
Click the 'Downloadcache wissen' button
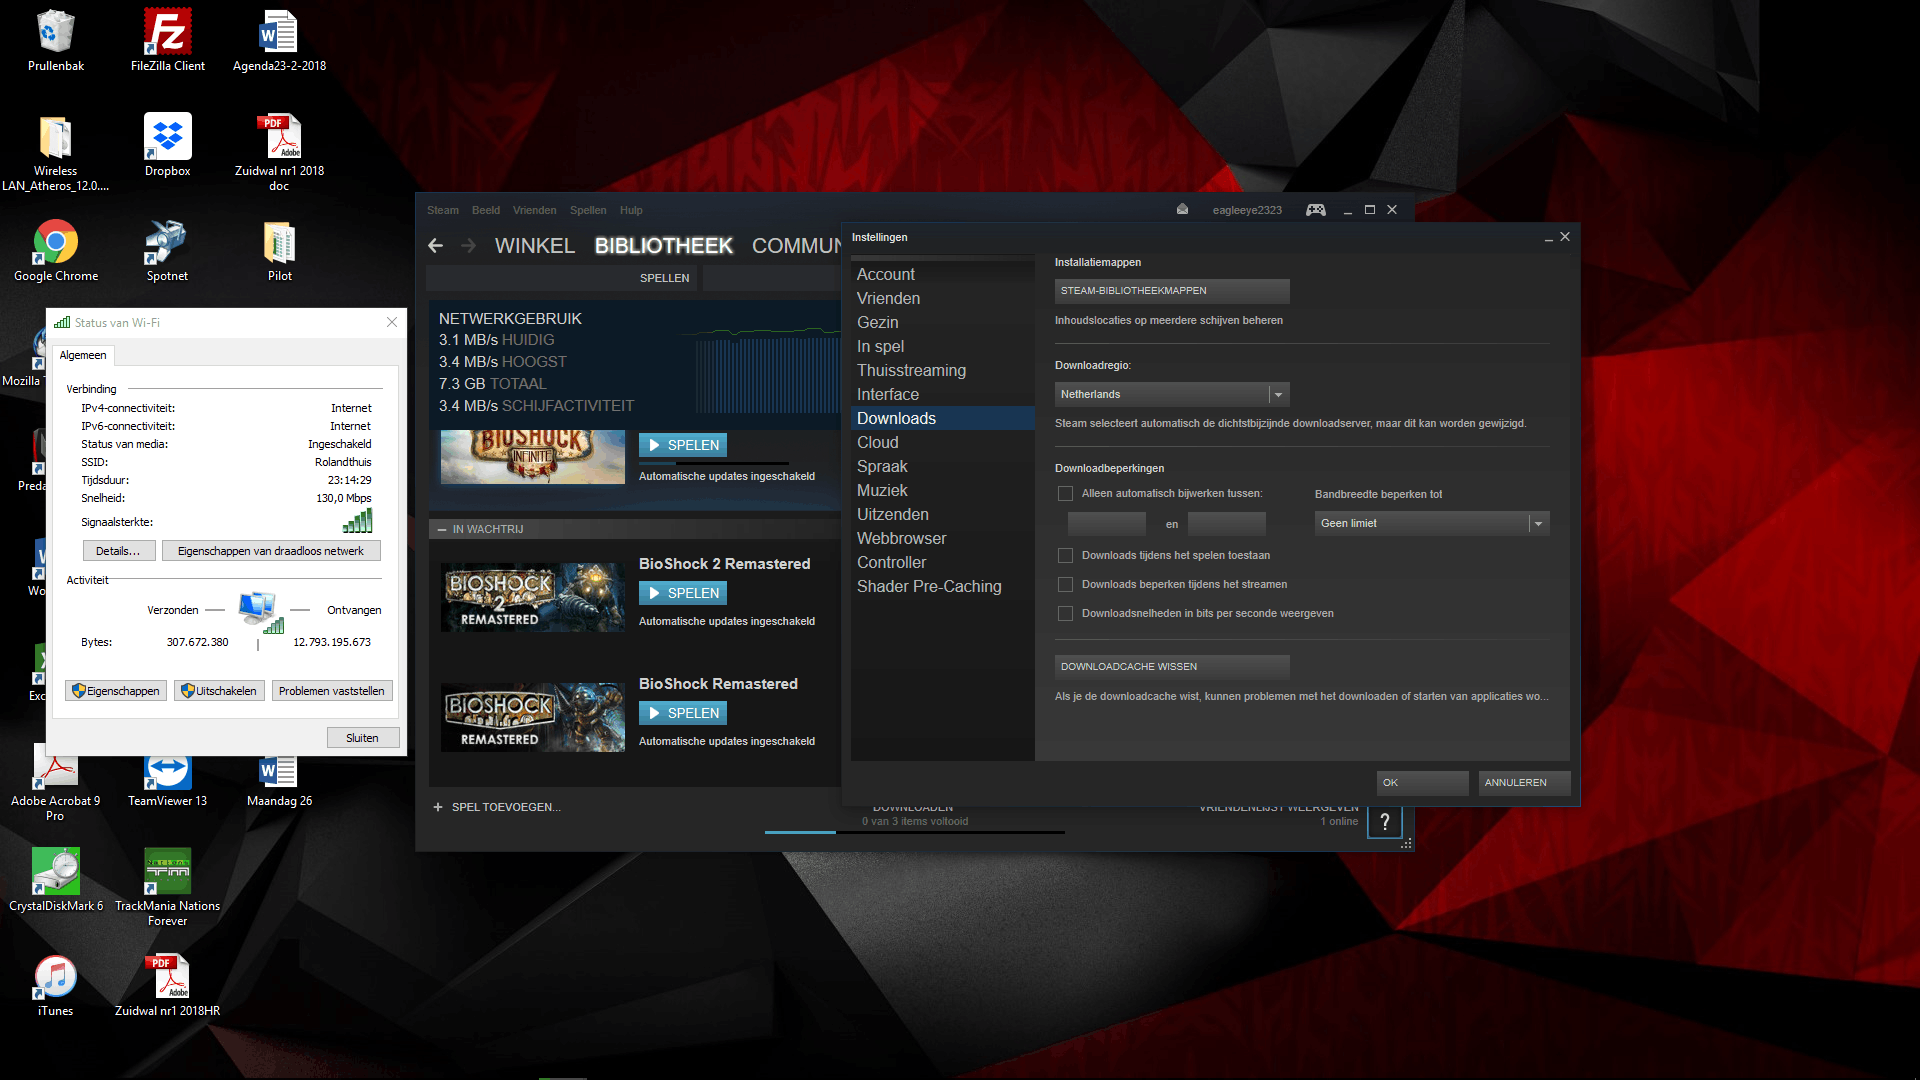click(x=1171, y=667)
